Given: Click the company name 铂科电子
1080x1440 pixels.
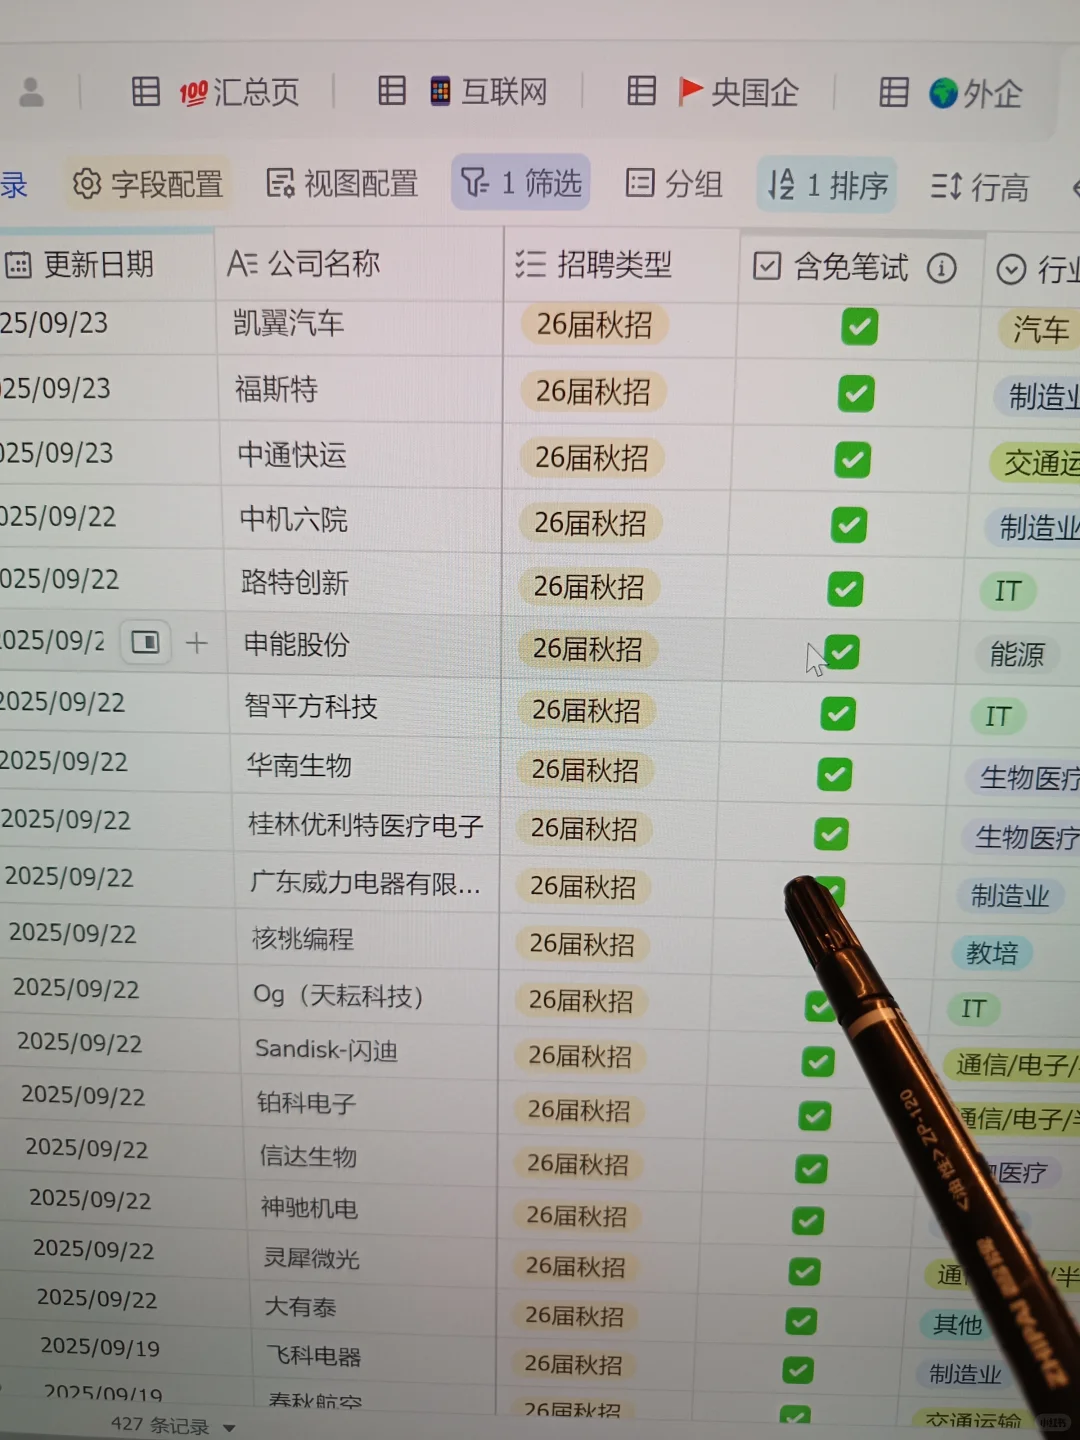Looking at the screenshot, I should coord(306,1103).
